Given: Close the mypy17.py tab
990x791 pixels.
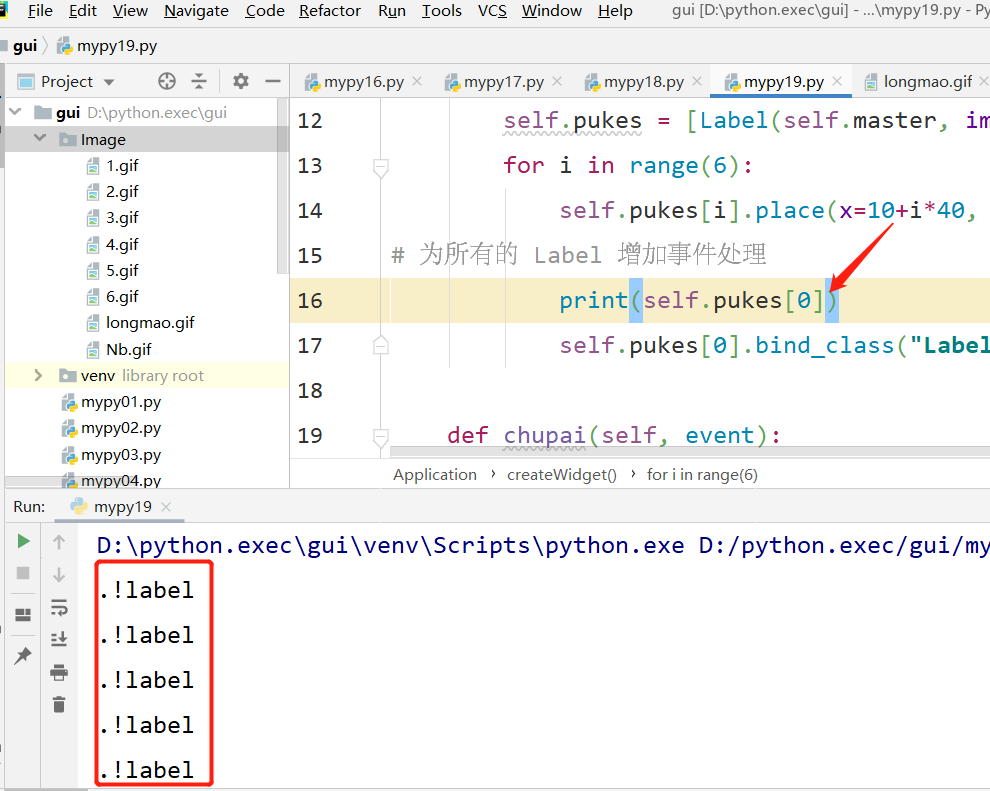Looking at the screenshot, I should point(557,81).
